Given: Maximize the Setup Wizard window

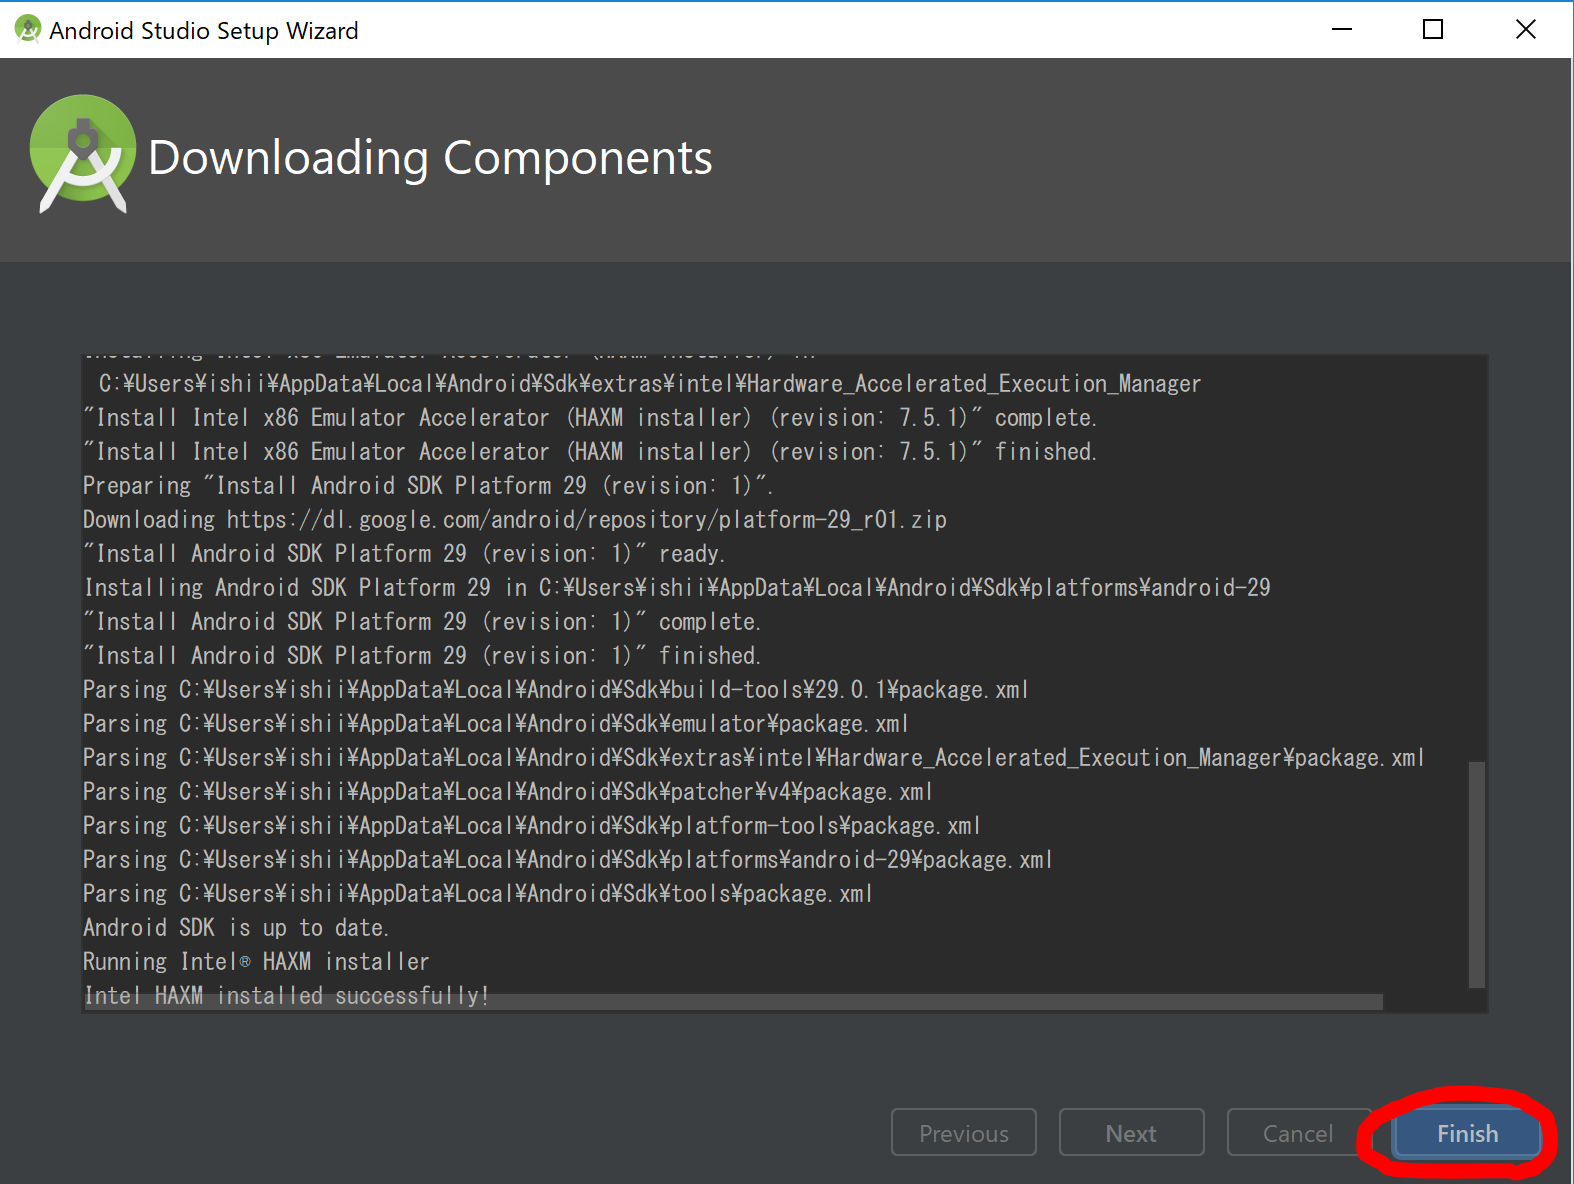Looking at the screenshot, I should coord(1433,30).
